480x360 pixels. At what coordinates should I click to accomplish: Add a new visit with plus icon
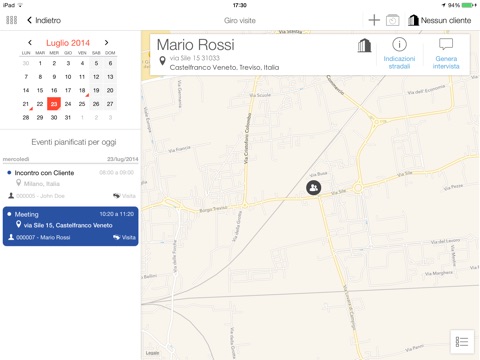pos(374,20)
